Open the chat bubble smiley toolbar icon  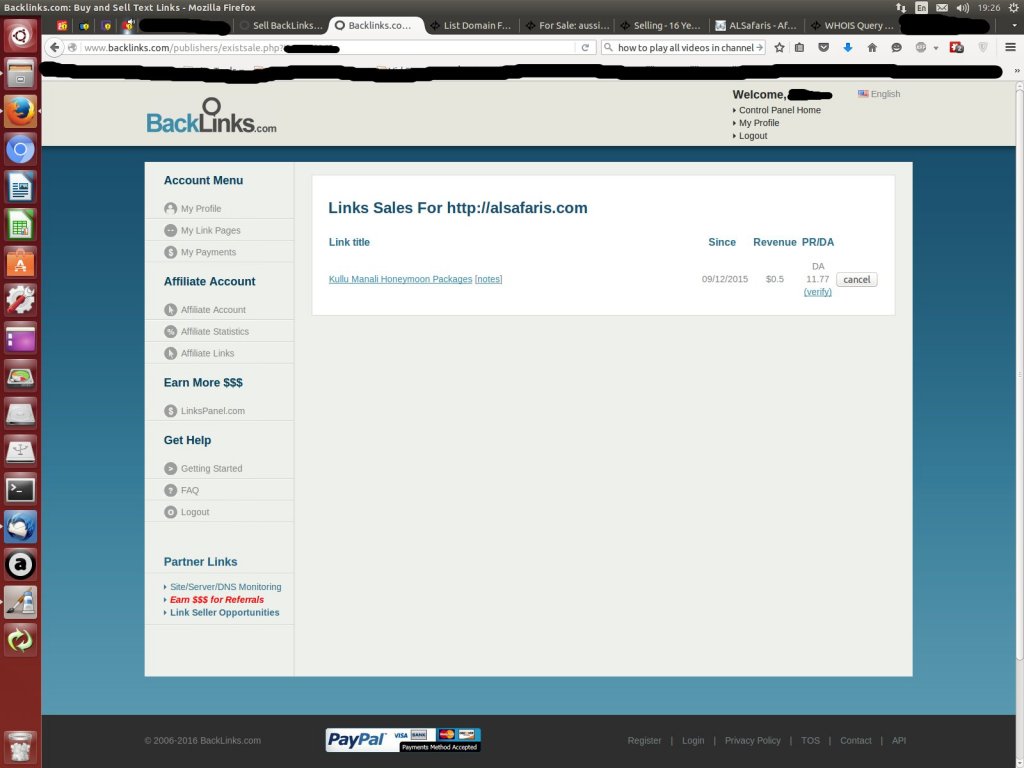896,48
